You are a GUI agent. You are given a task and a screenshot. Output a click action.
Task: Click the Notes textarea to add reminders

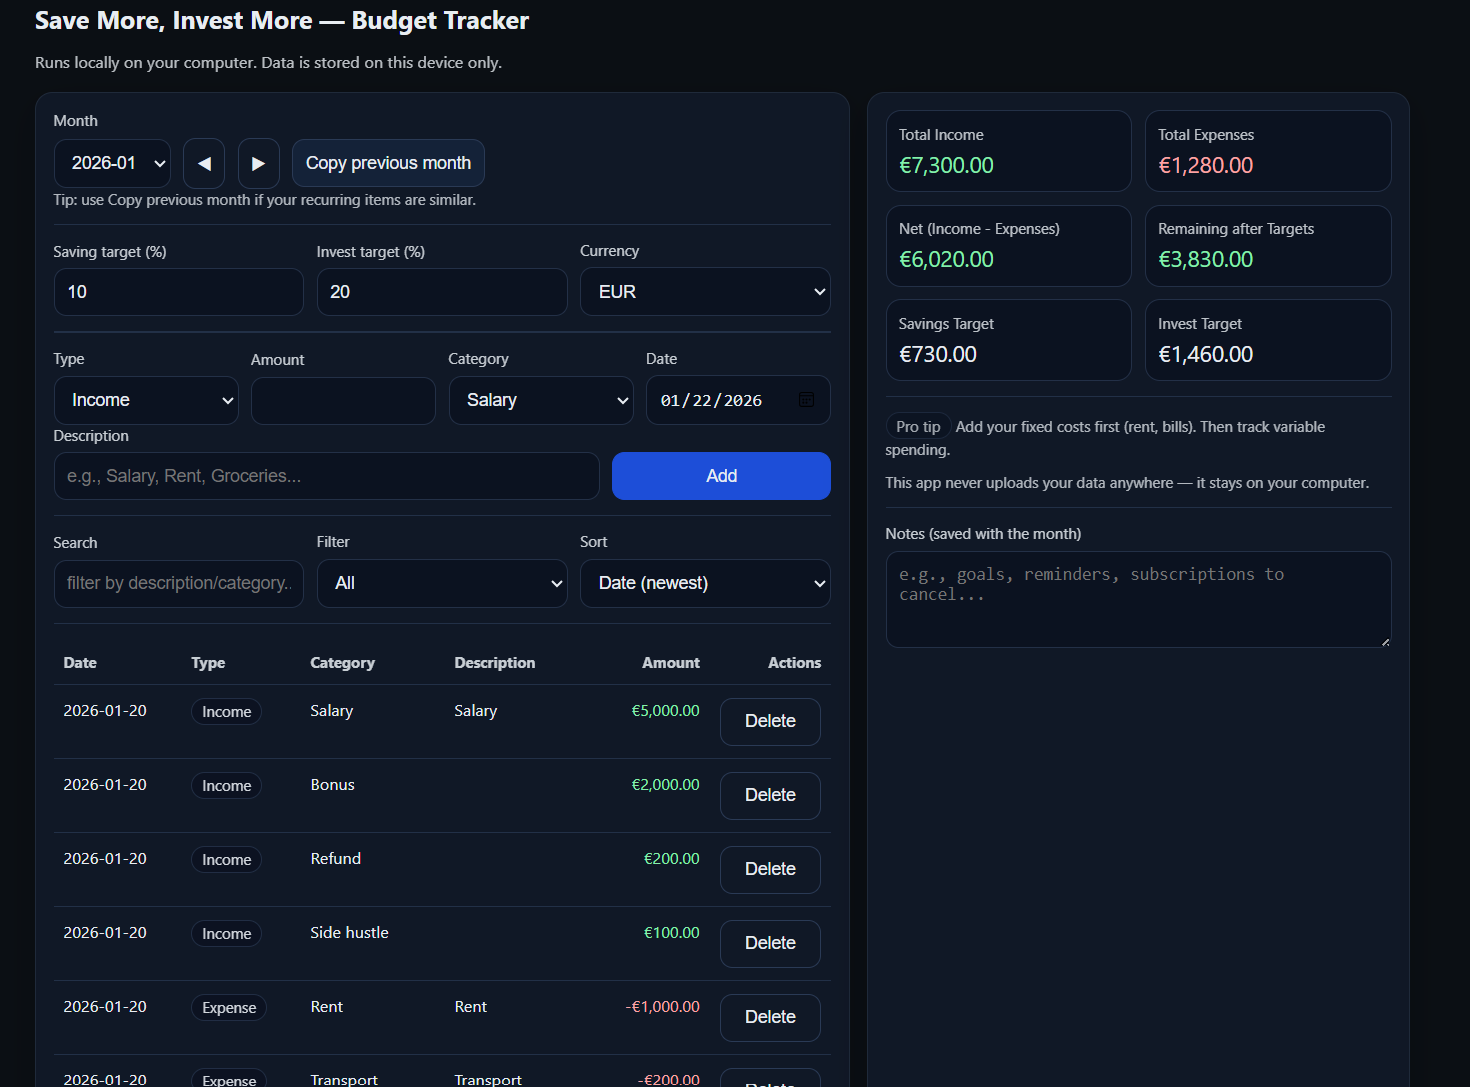coord(1138,598)
